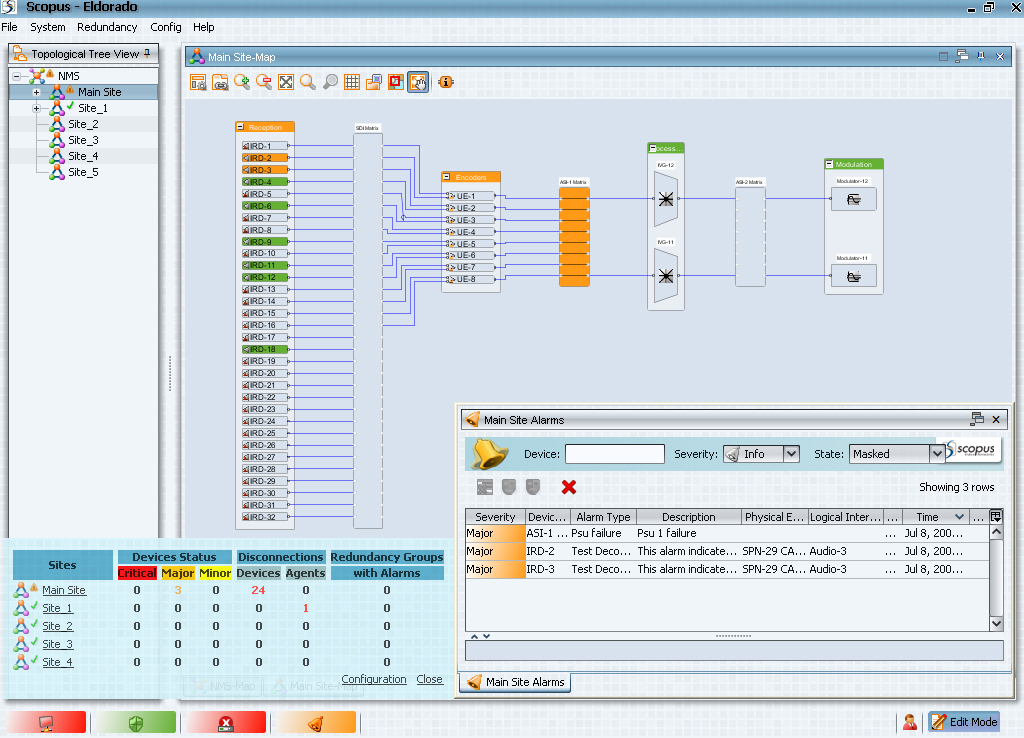Expand the Main Site tree node
This screenshot has width=1024, height=738.
tap(37, 92)
